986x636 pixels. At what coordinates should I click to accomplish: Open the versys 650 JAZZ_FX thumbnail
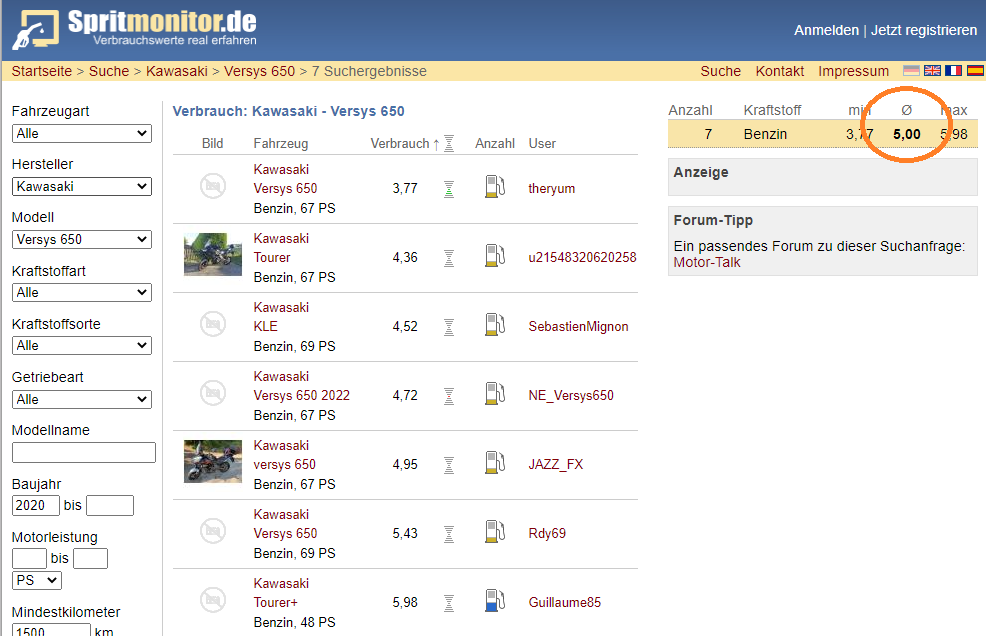(213, 461)
